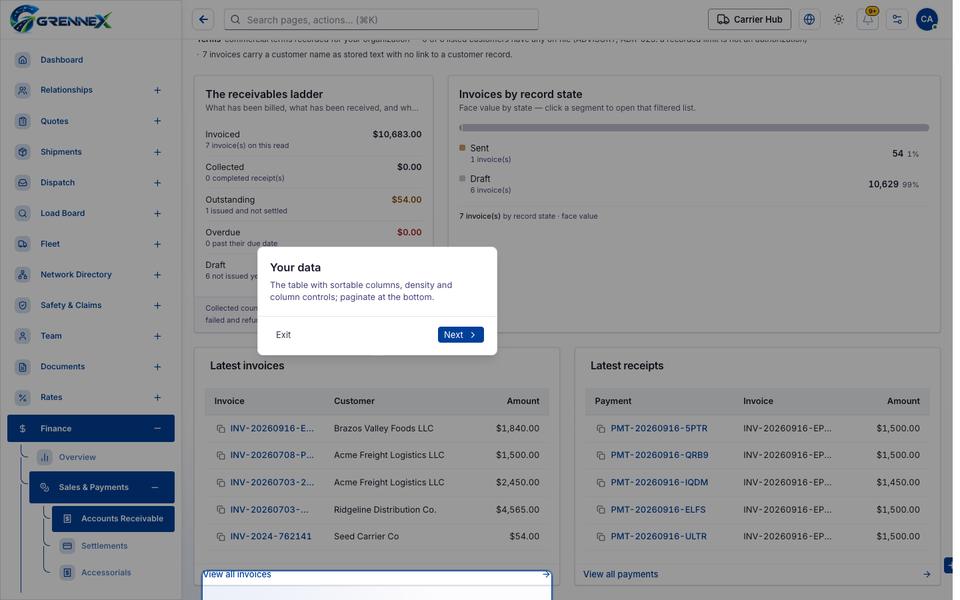Copy invoice INV-2024-762141 number icon
This screenshot has width=960, height=600.
pyautogui.click(x=220, y=536)
